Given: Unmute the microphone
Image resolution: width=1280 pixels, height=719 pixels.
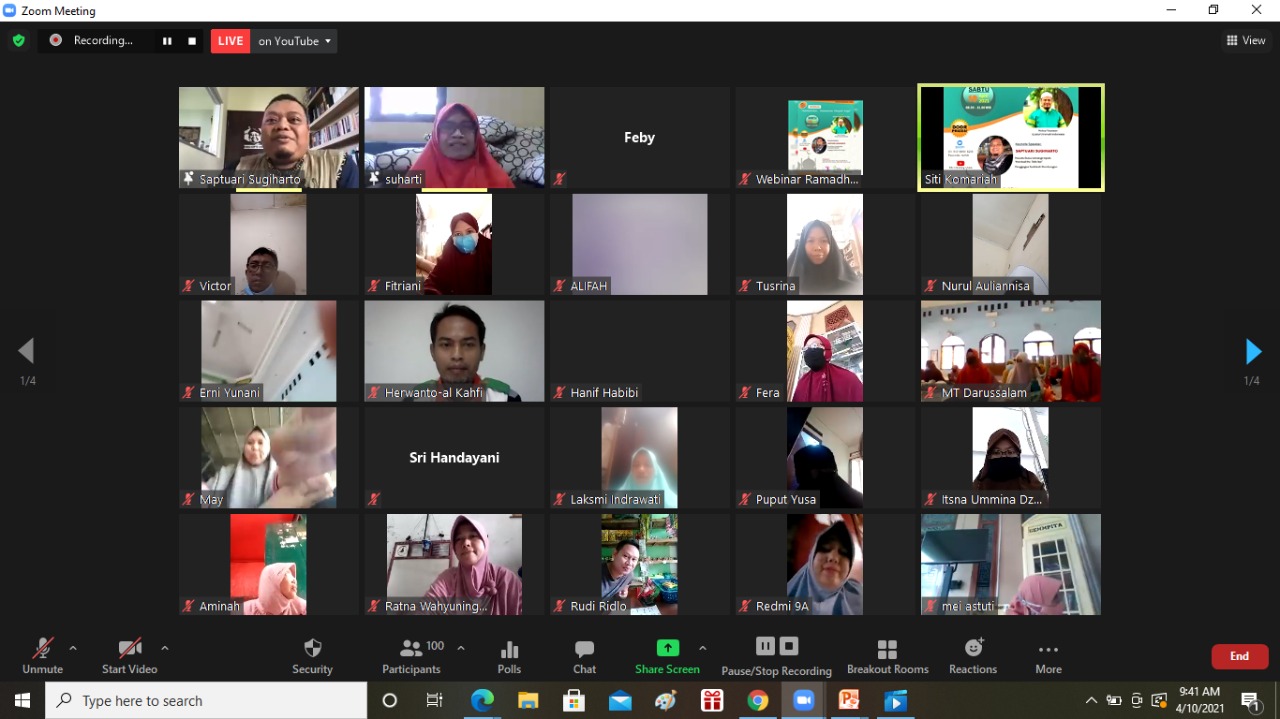Looking at the screenshot, I should [x=42, y=656].
